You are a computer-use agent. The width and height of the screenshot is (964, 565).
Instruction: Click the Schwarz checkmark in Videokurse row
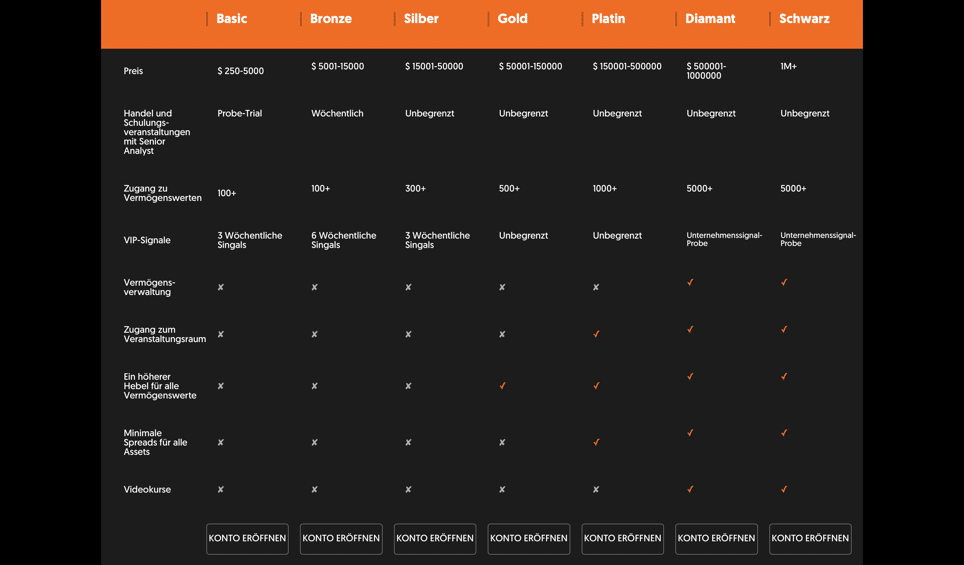[784, 490]
